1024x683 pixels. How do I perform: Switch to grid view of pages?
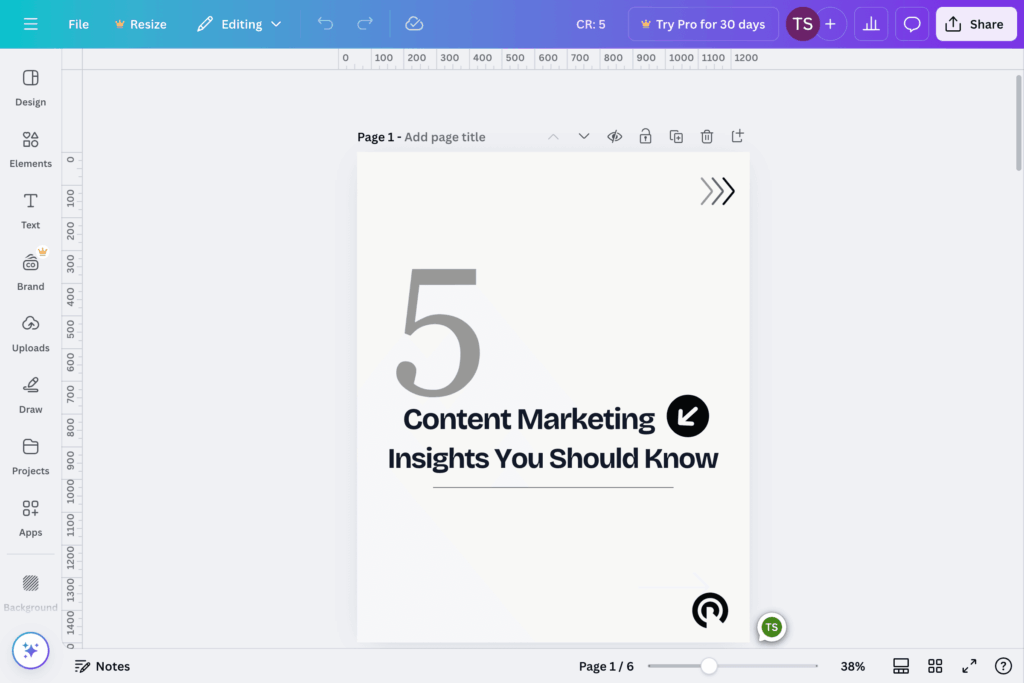pyautogui.click(x=935, y=666)
